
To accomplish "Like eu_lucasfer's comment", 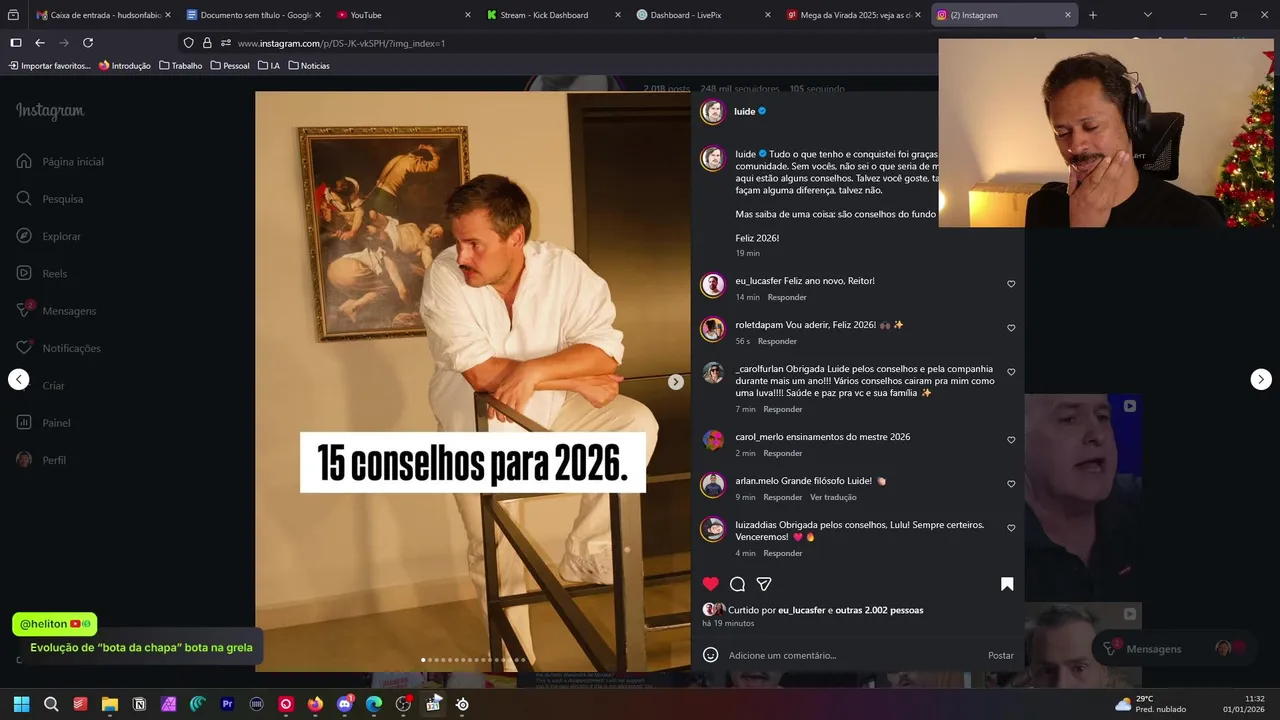I will pos(1011,284).
